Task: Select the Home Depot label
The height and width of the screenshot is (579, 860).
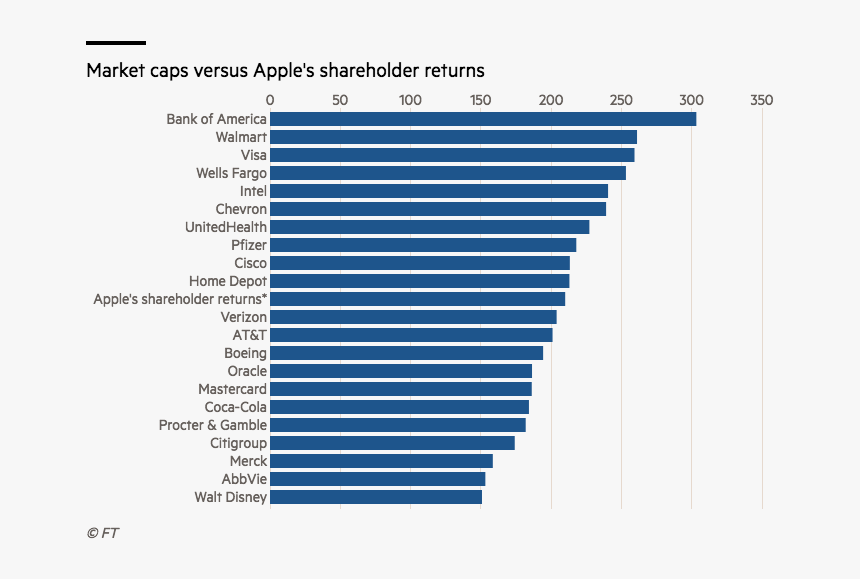Action: 228,281
